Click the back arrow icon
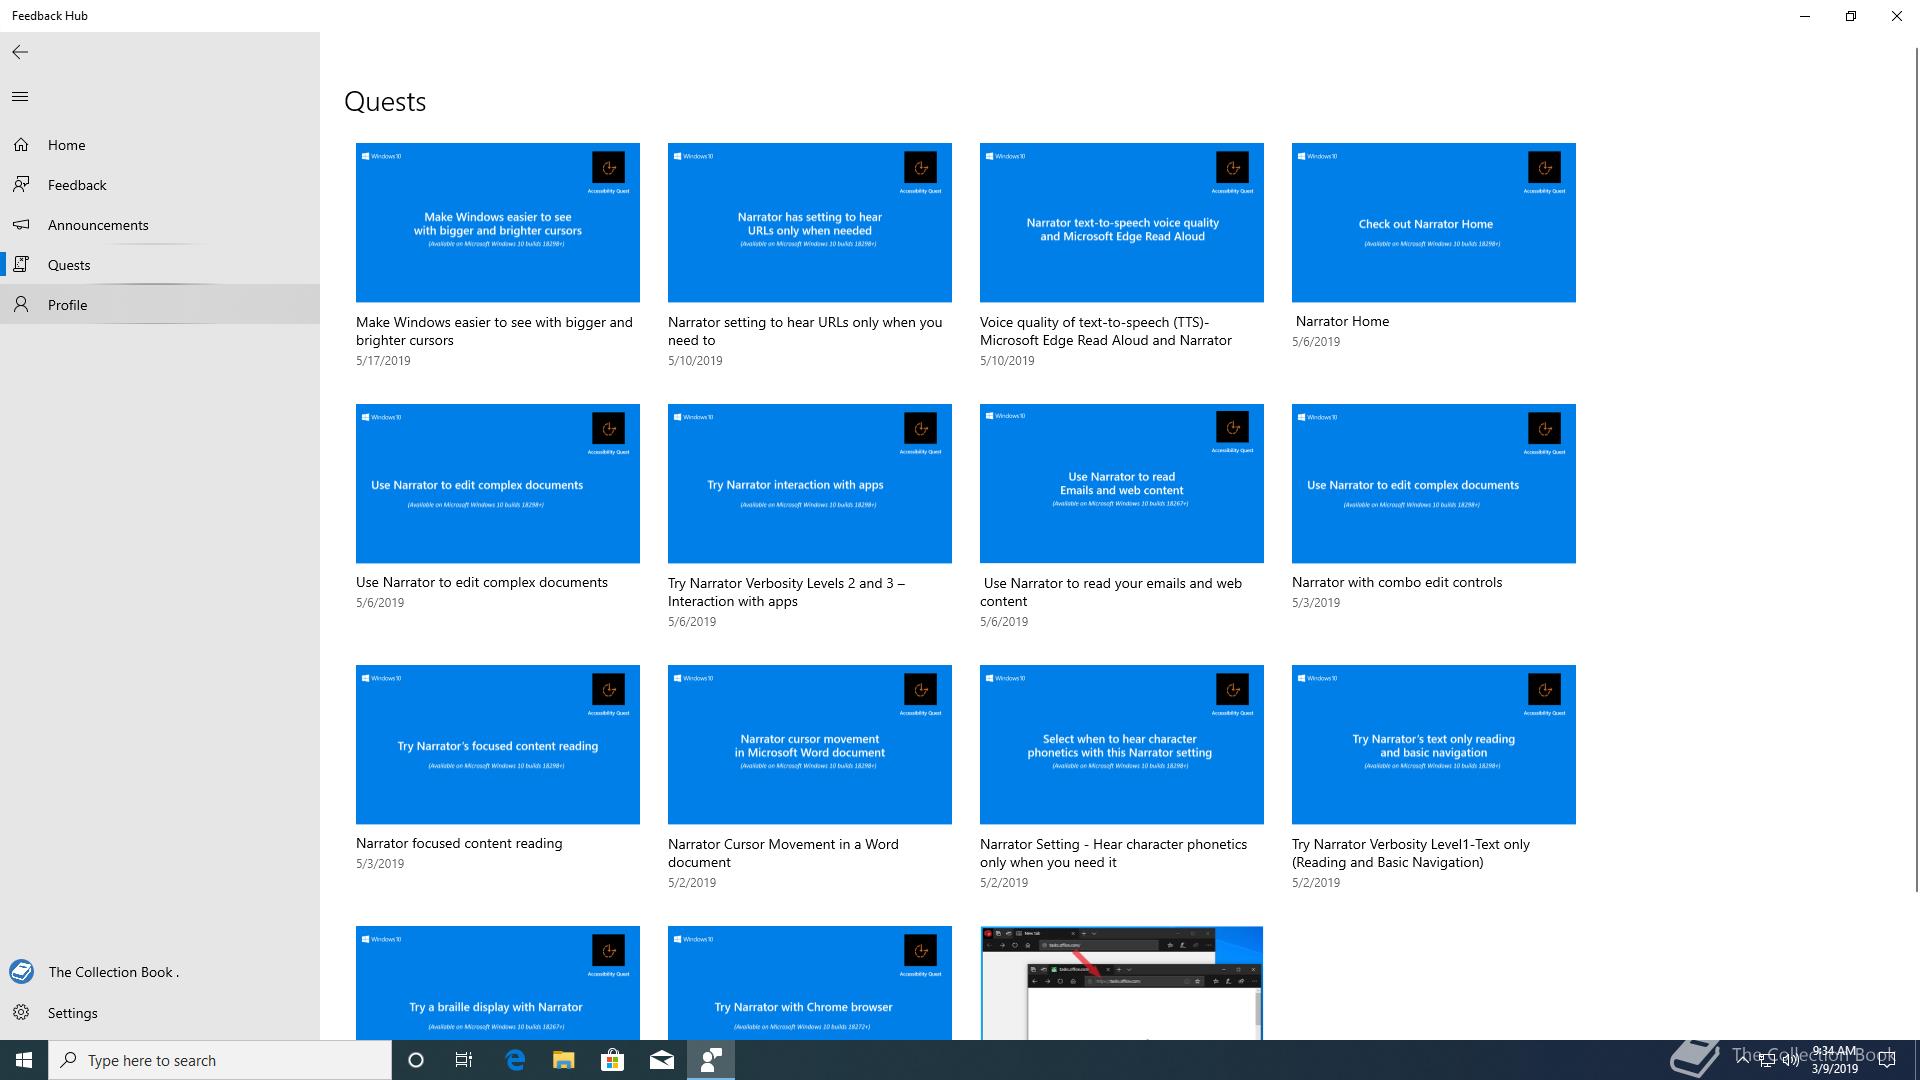1920x1080 pixels. pos(20,52)
